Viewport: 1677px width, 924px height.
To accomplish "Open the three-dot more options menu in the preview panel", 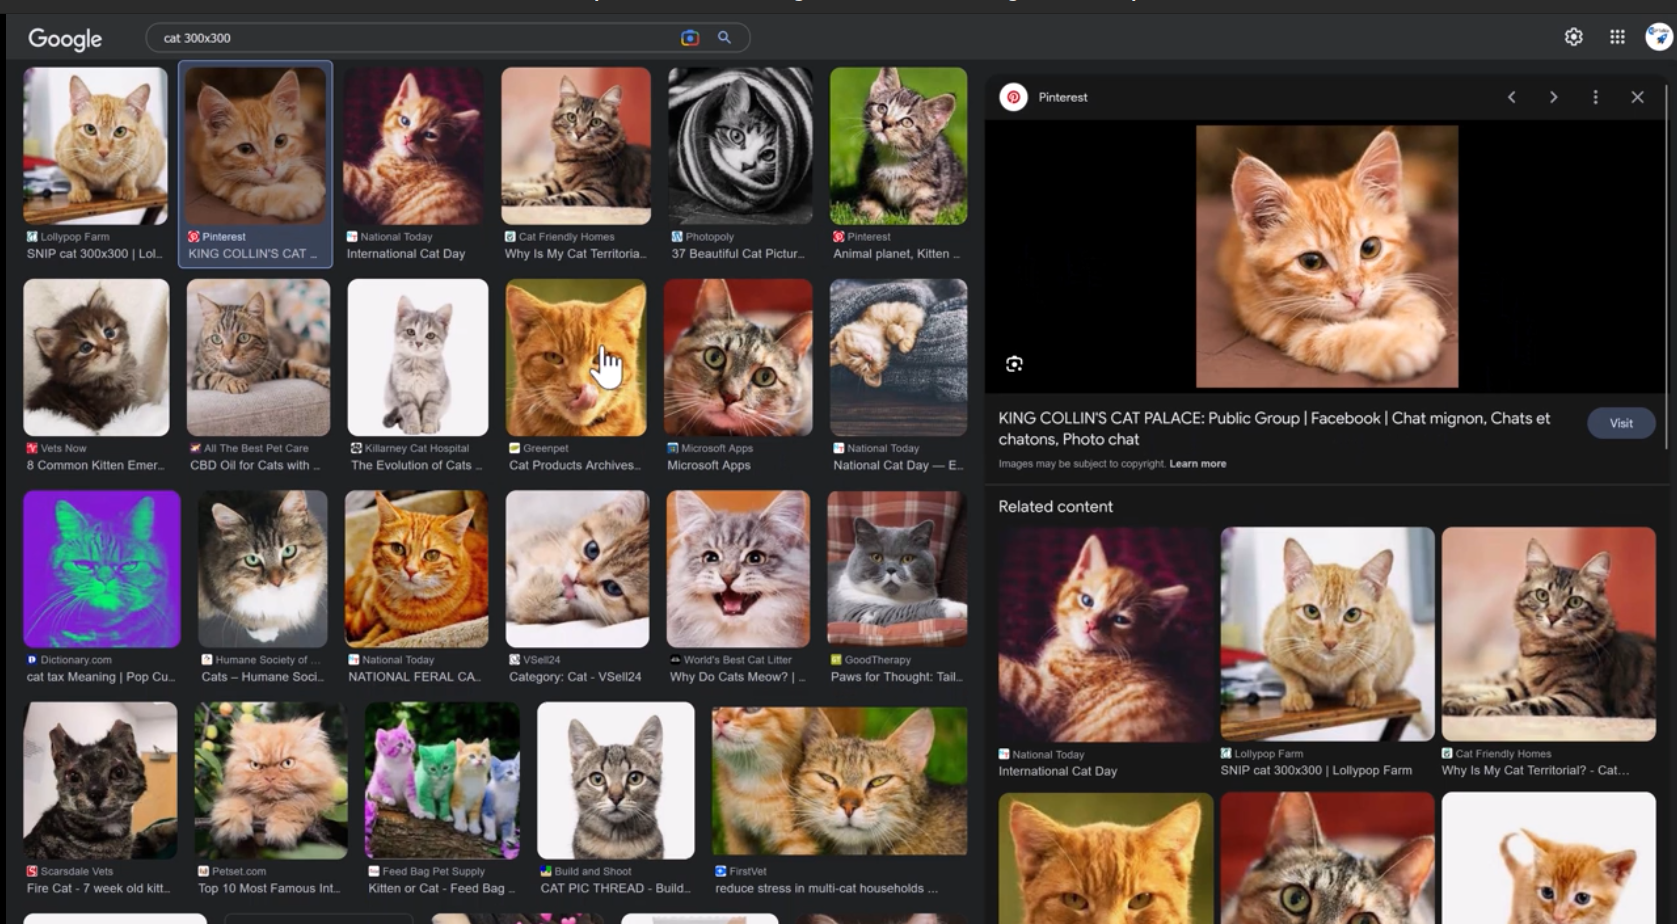I will tap(1595, 97).
